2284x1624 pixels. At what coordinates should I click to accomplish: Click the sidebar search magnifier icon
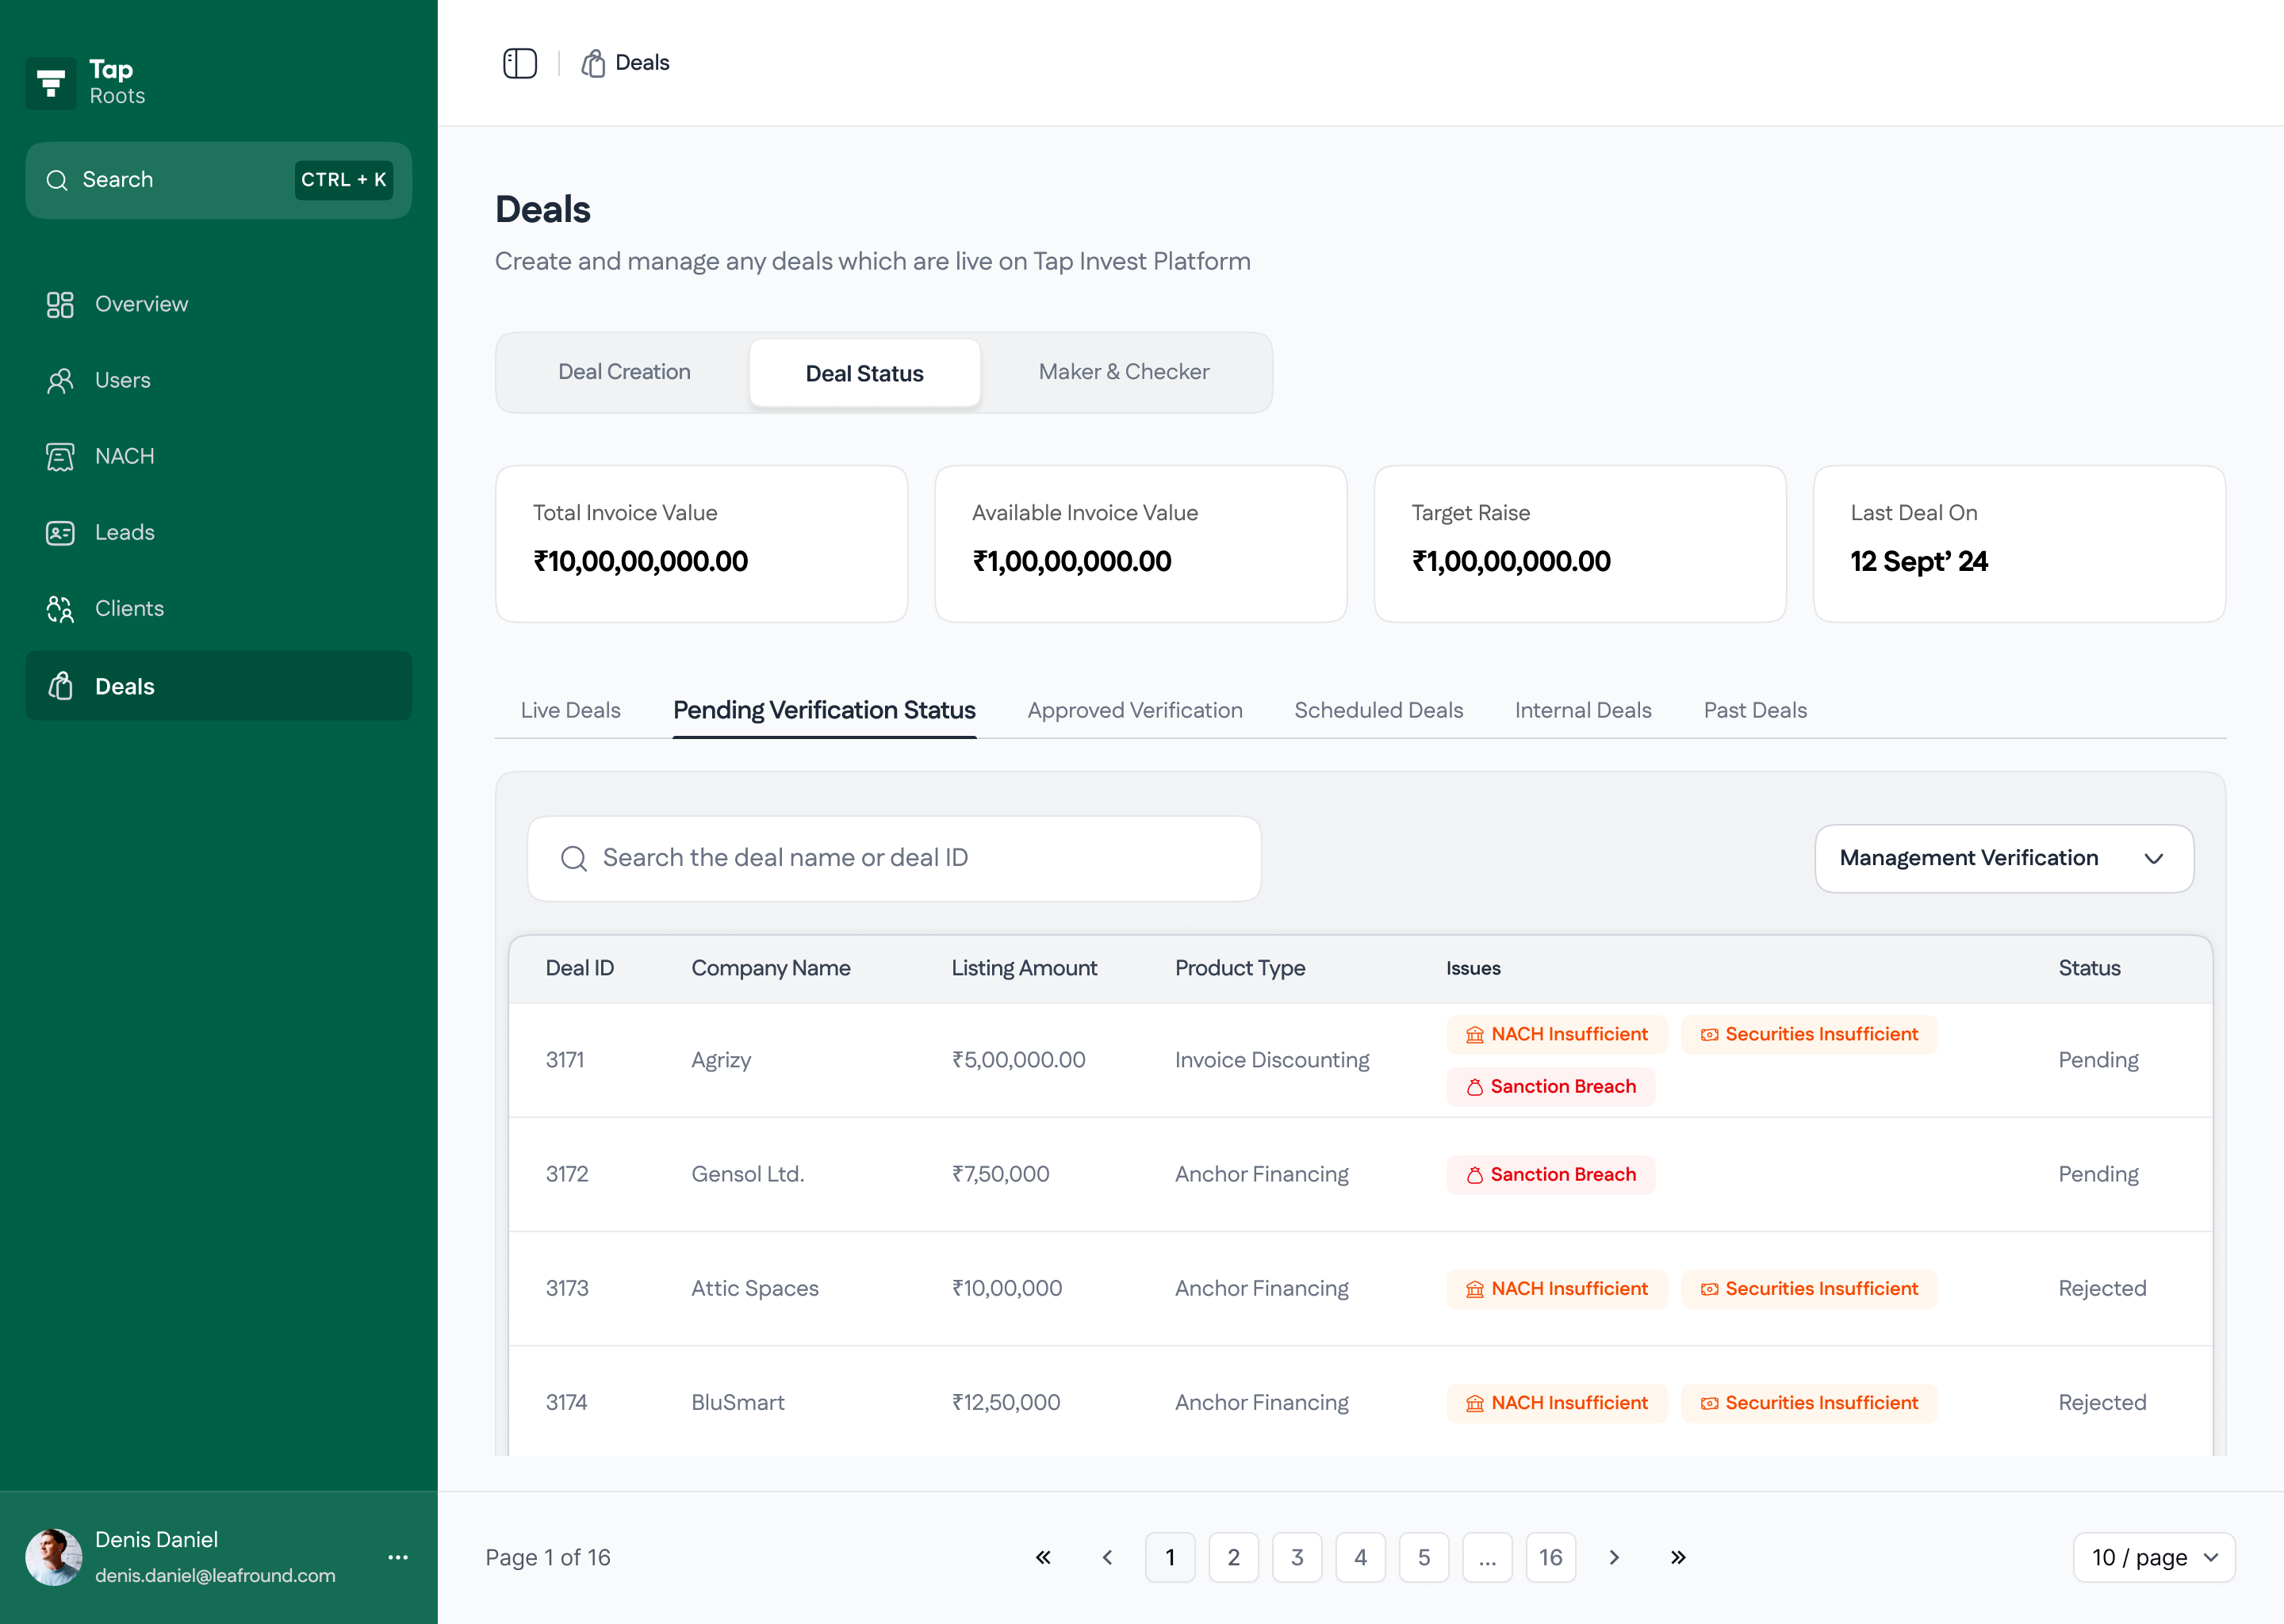(x=57, y=180)
